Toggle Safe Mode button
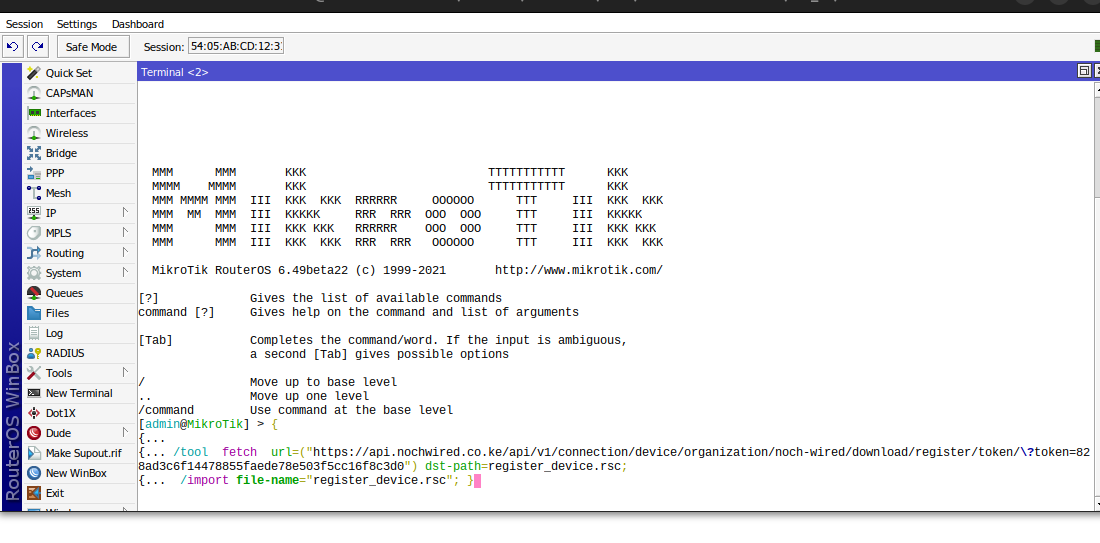The height and width of the screenshot is (543, 1100). pyautogui.click(x=91, y=47)
